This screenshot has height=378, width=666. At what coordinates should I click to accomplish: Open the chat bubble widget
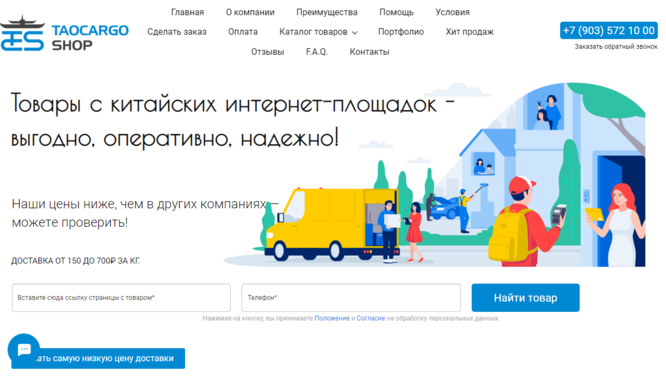24,350
